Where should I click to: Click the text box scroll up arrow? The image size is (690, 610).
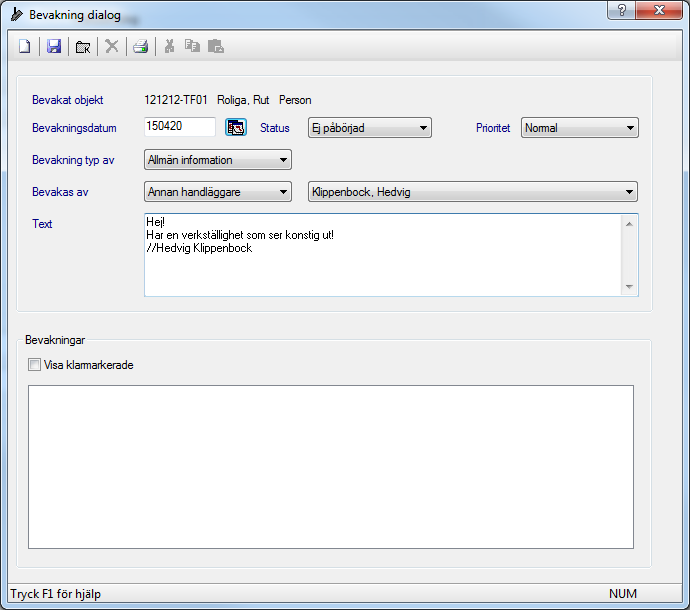(x=629, y=224)
